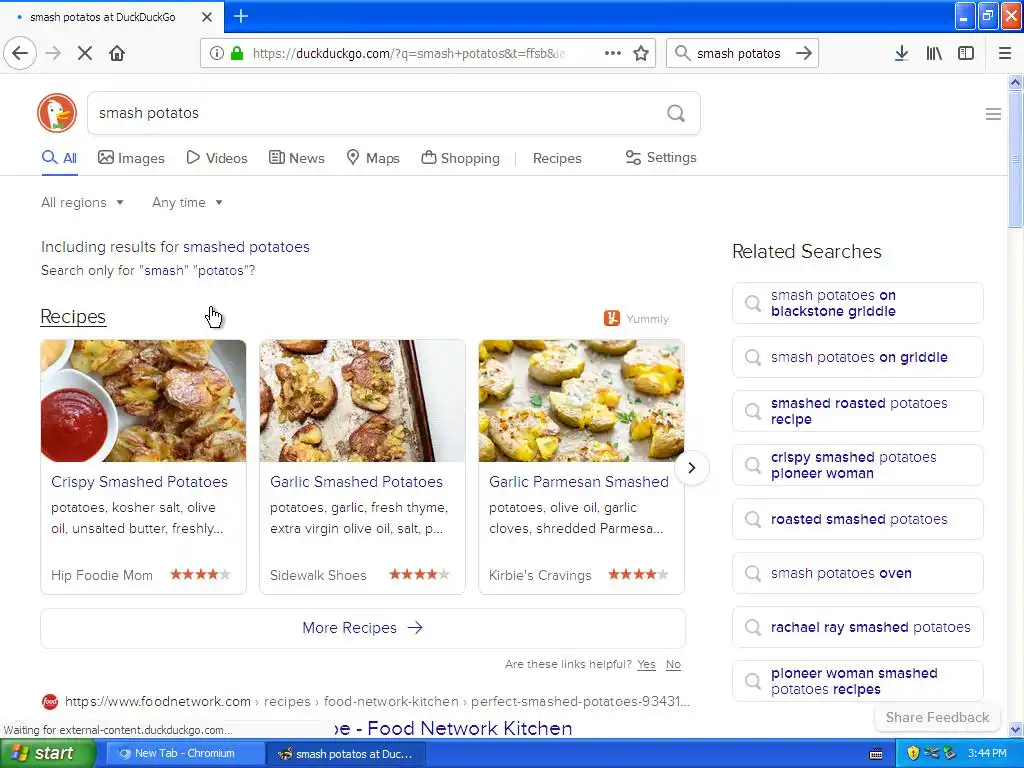Open the Kirbie's Cravings recipe photo
This screenshot has width=1024, height=768.
point(581,400)
